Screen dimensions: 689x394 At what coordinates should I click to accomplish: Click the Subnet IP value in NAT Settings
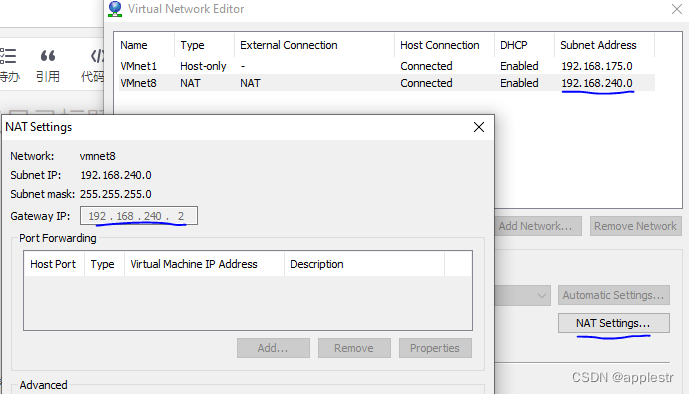(116, 175)
